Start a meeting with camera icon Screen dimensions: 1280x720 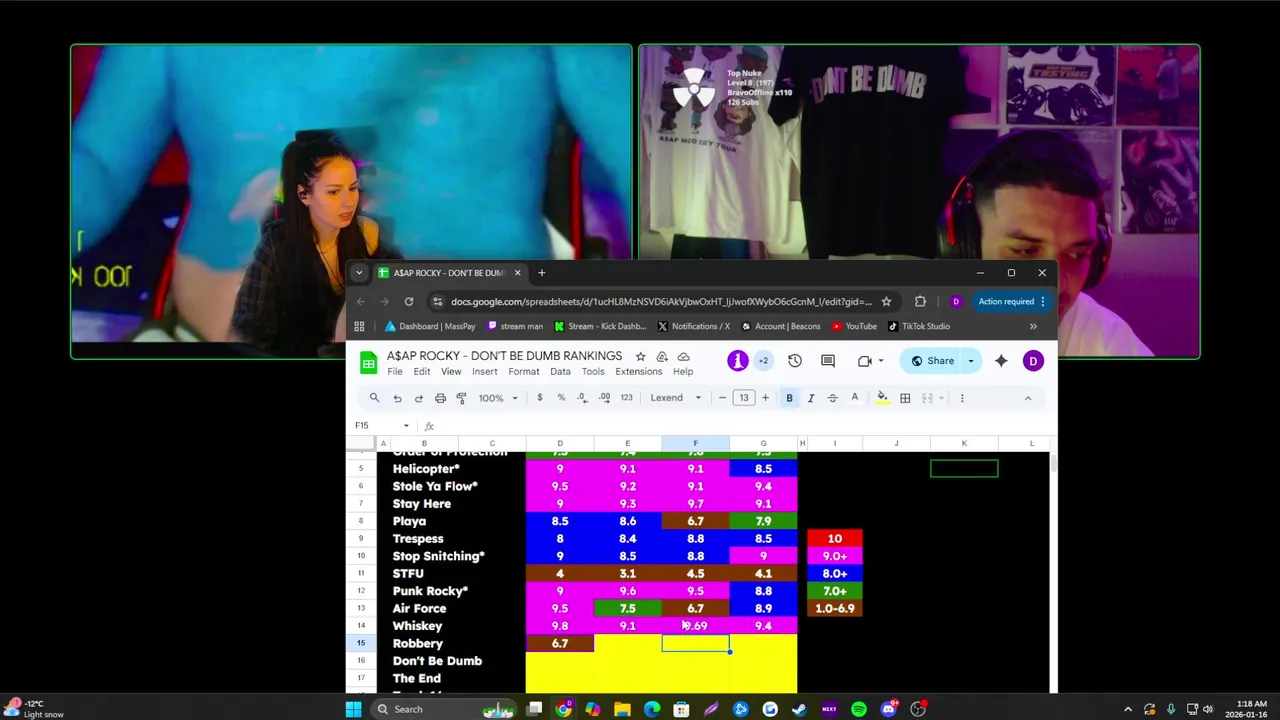tap(864, 361)
